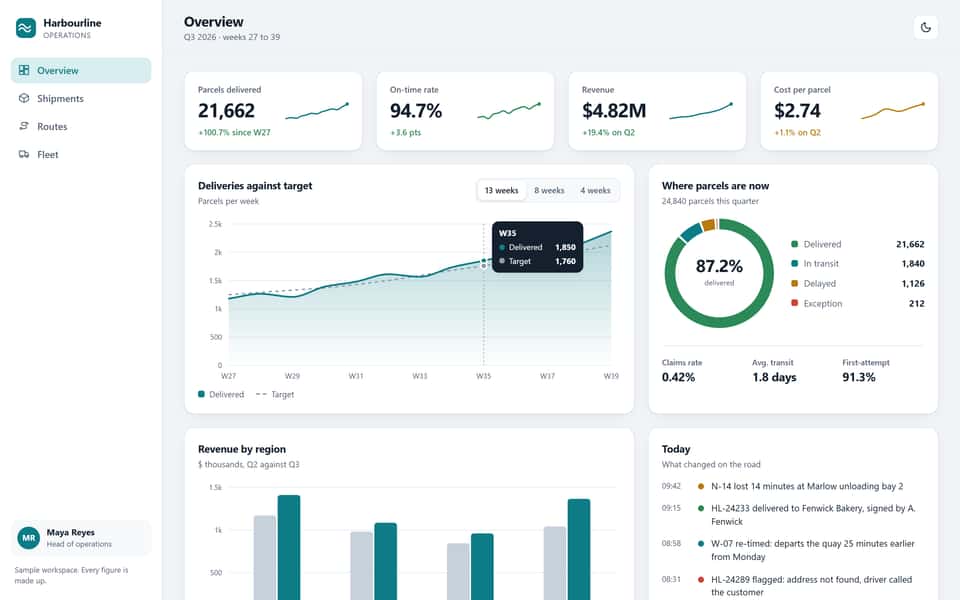Open the Overview navigation item

tap(81, 70)
